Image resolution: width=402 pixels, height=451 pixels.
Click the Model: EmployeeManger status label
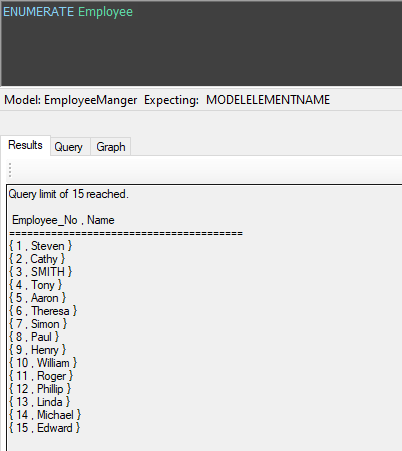[71, 100]
